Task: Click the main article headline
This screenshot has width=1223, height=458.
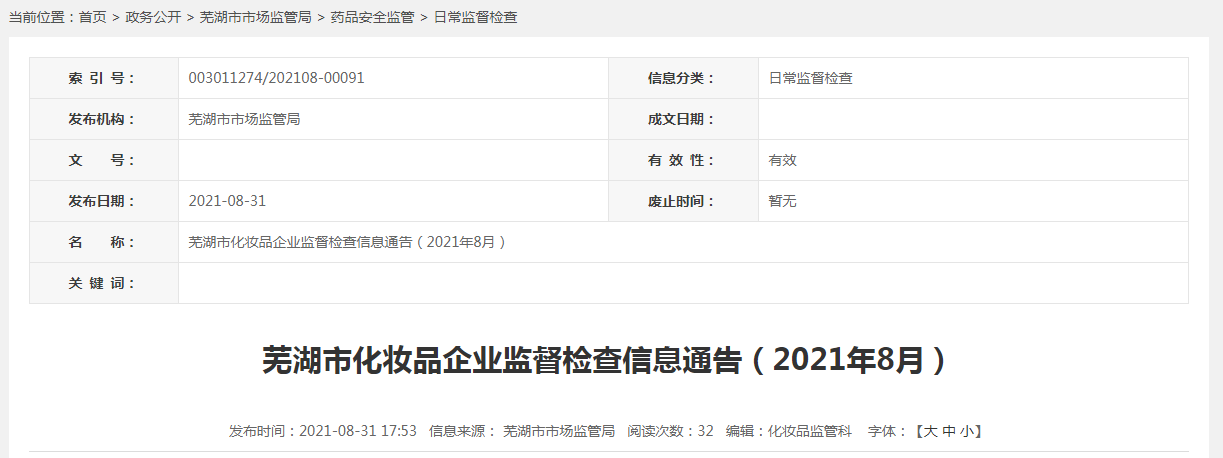Action: [x=604, y=360]
